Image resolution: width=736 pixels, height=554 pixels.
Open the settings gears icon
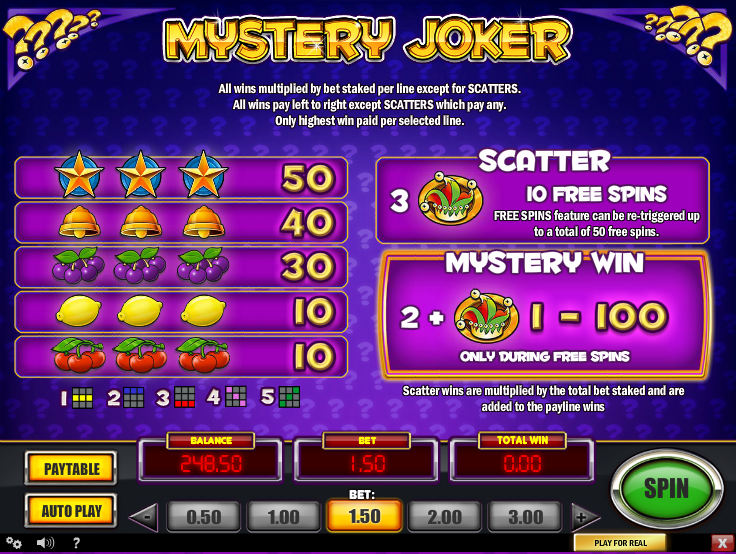tap(14, 543)
